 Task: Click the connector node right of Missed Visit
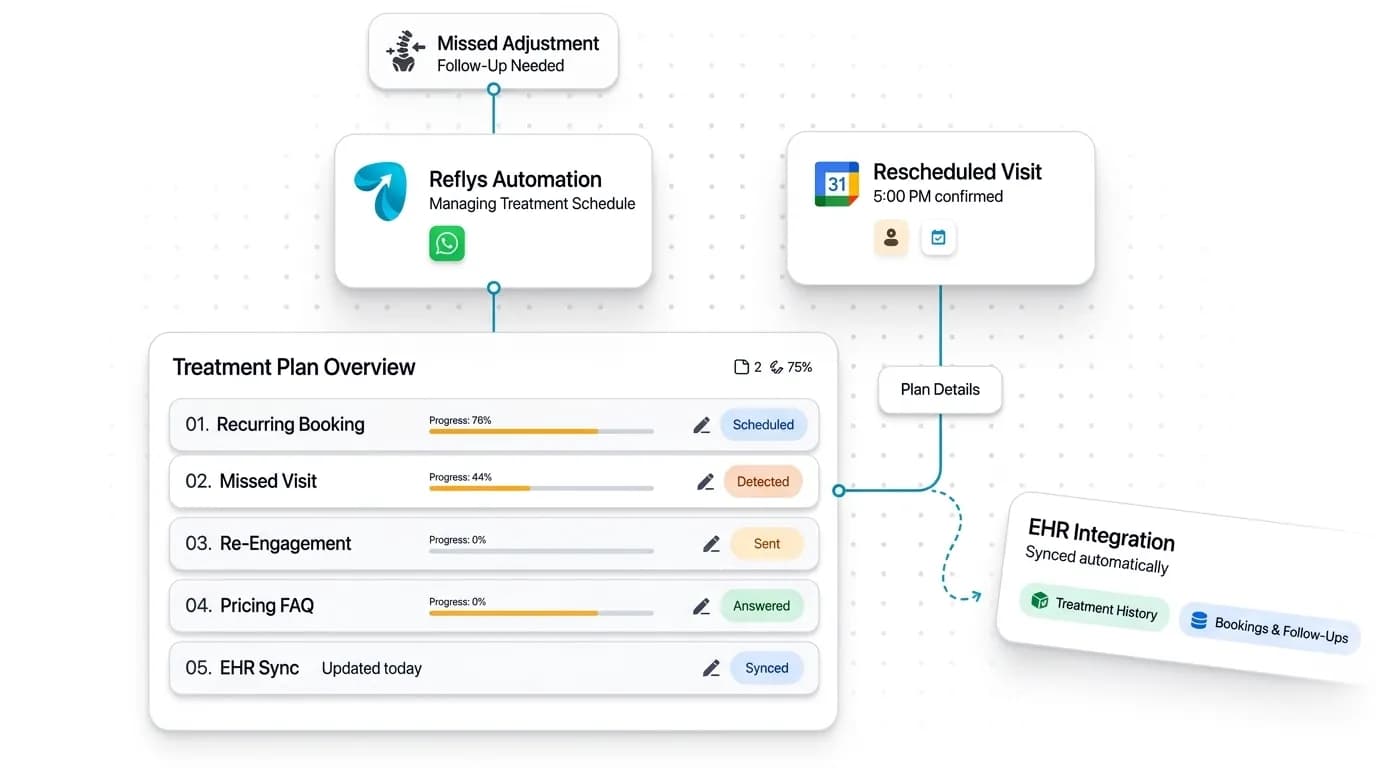click(839, 490)
